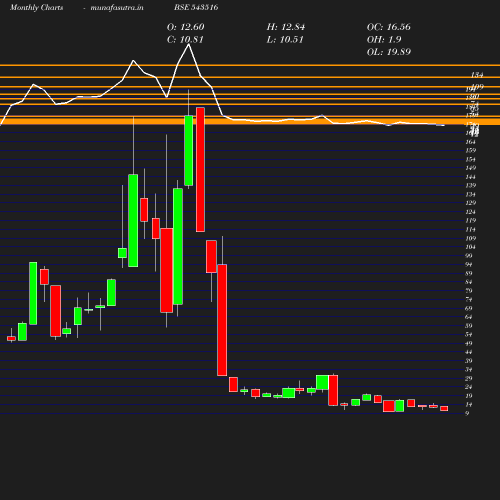Click the "BSE 543516" symbol label
The height and width of the screenshot is (500, 500).
coord(196,7)
